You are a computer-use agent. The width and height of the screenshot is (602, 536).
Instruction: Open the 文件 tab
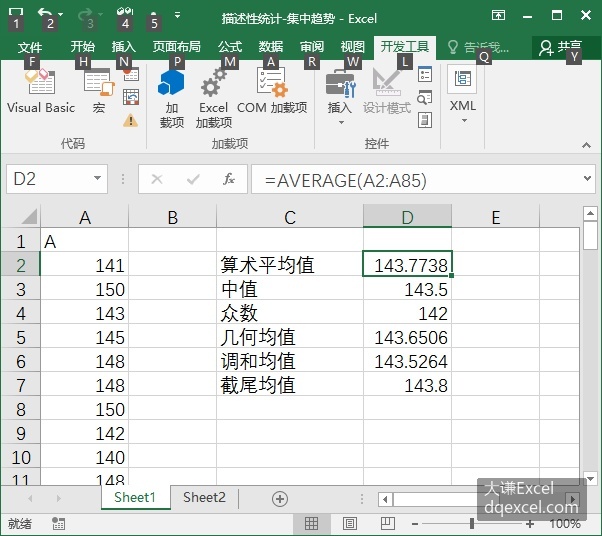tap(30, 47)
